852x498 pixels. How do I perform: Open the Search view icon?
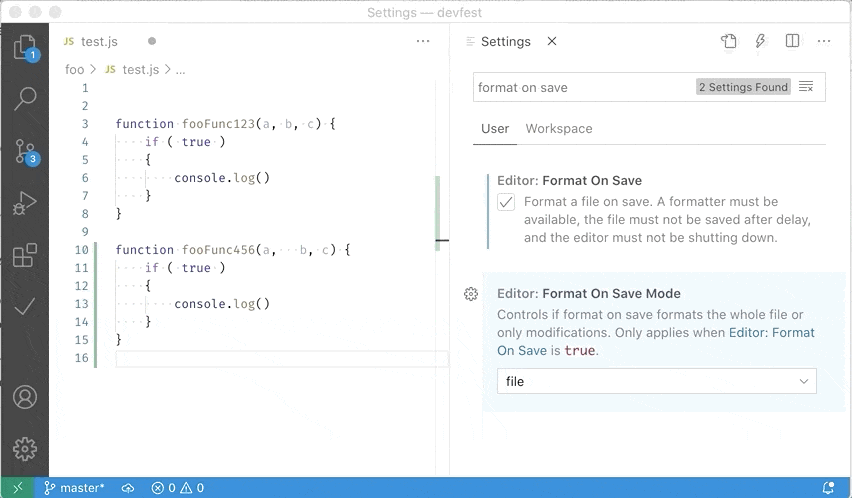[25, 98]
